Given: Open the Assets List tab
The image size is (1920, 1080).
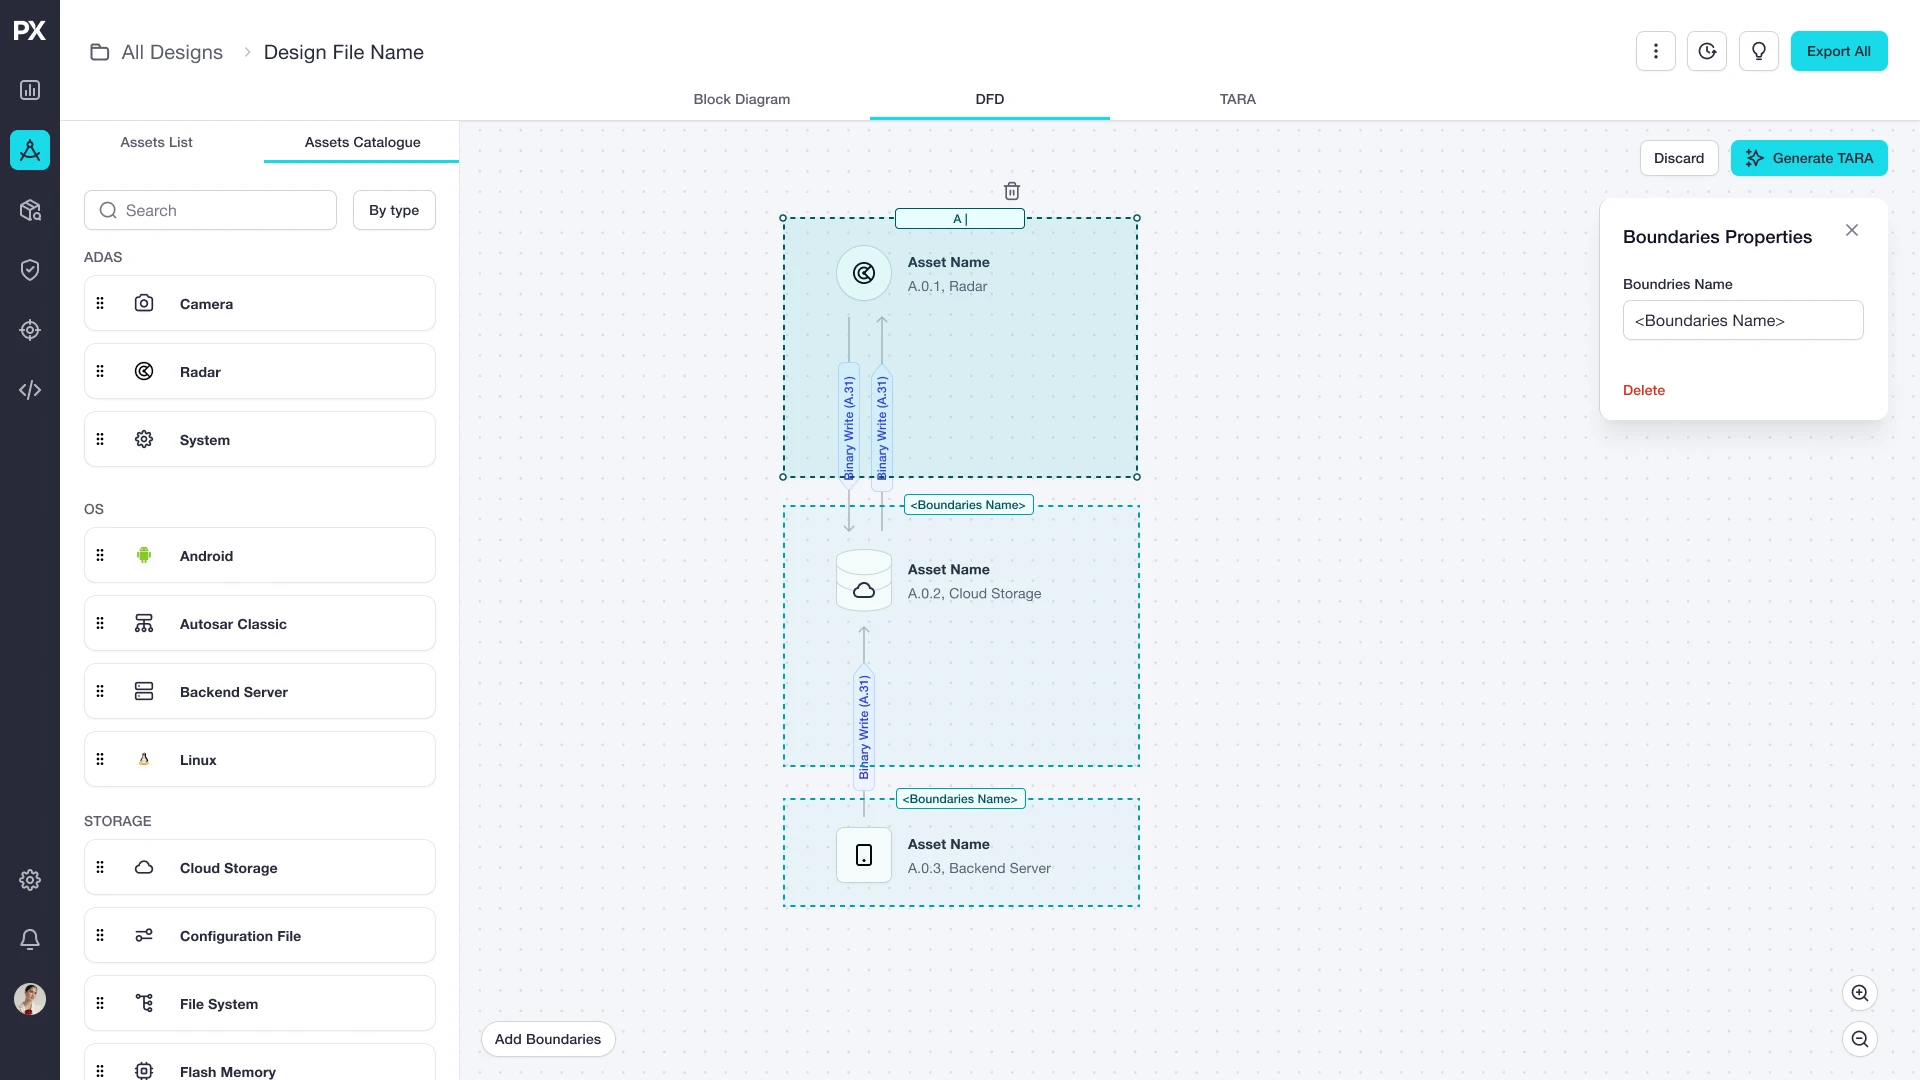Looking at the screenshot, I should 156,142.
